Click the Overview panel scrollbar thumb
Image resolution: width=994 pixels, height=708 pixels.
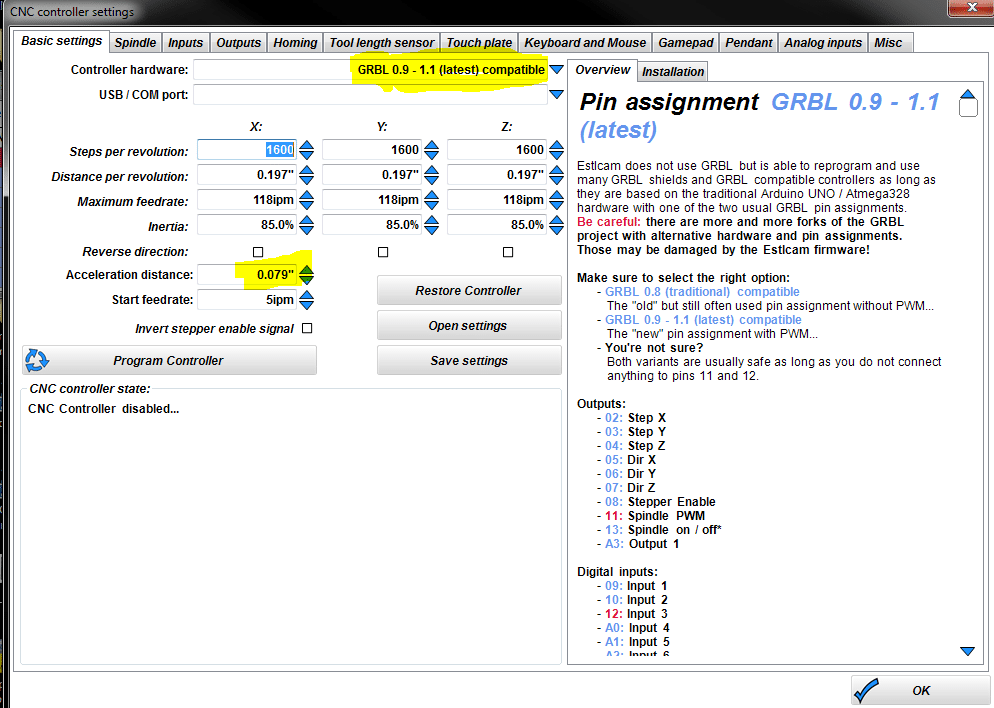968,108
